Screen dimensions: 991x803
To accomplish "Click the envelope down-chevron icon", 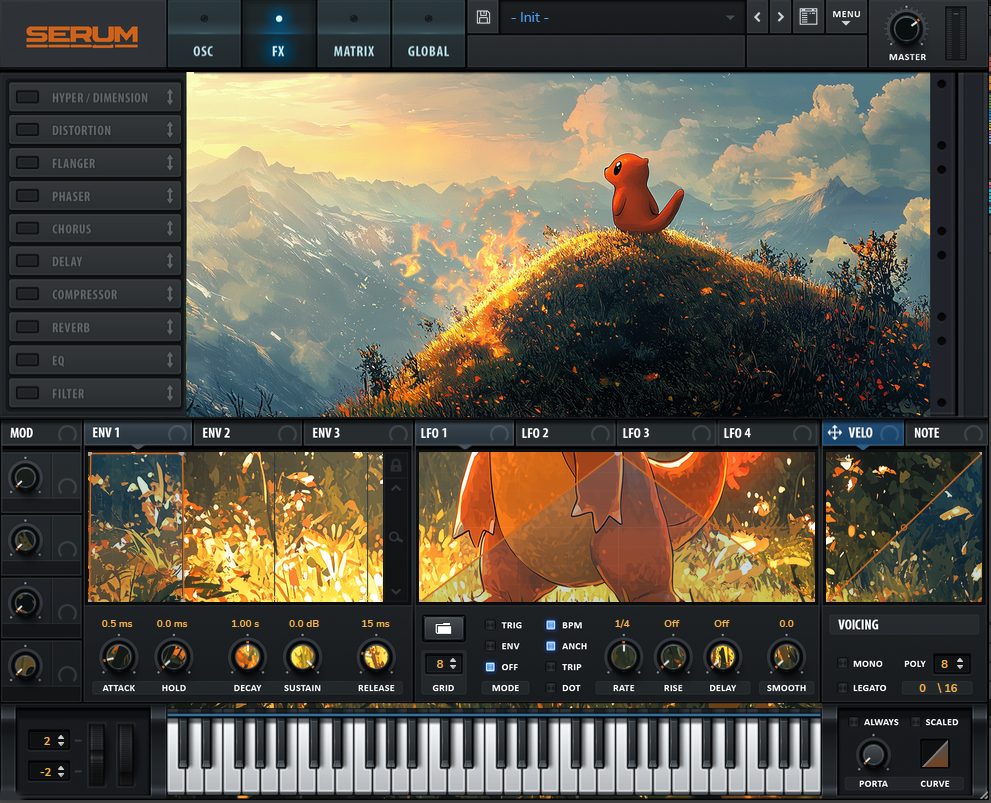I will coord(396,591).
